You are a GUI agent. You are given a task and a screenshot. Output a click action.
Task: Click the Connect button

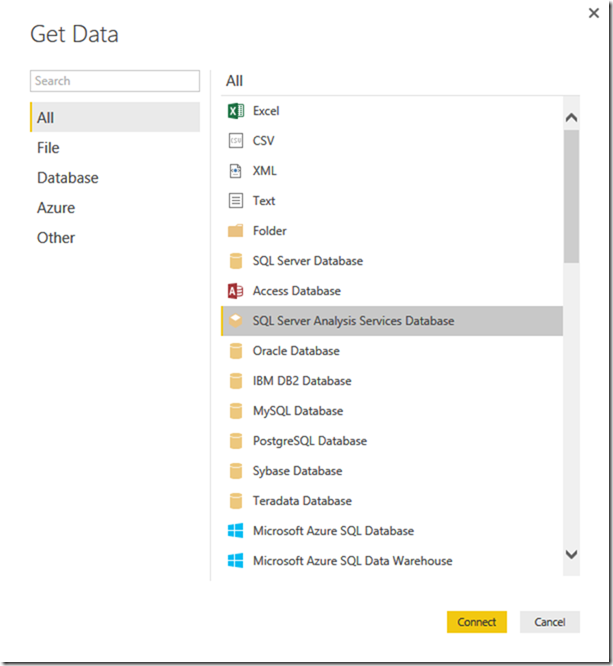477,622
